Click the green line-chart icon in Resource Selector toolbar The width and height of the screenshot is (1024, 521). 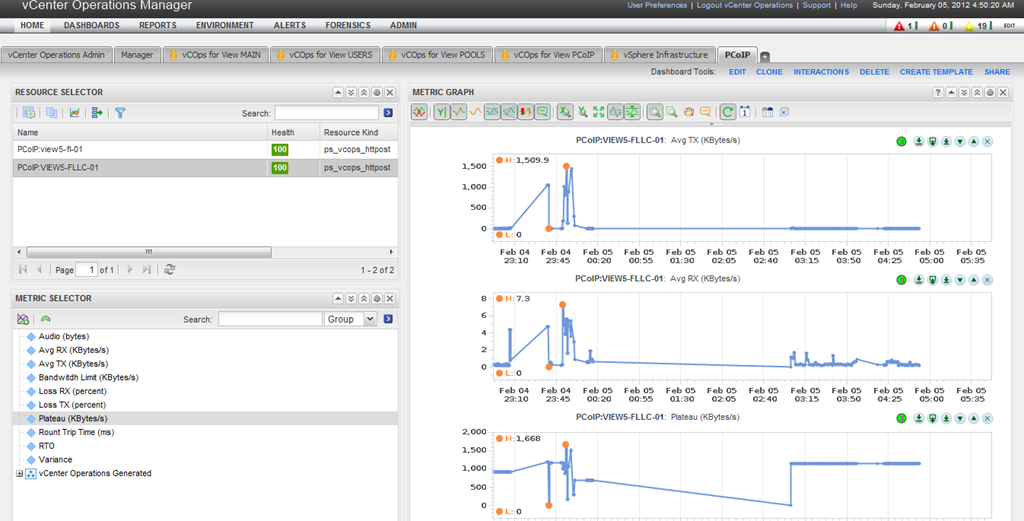click(74, 113)
